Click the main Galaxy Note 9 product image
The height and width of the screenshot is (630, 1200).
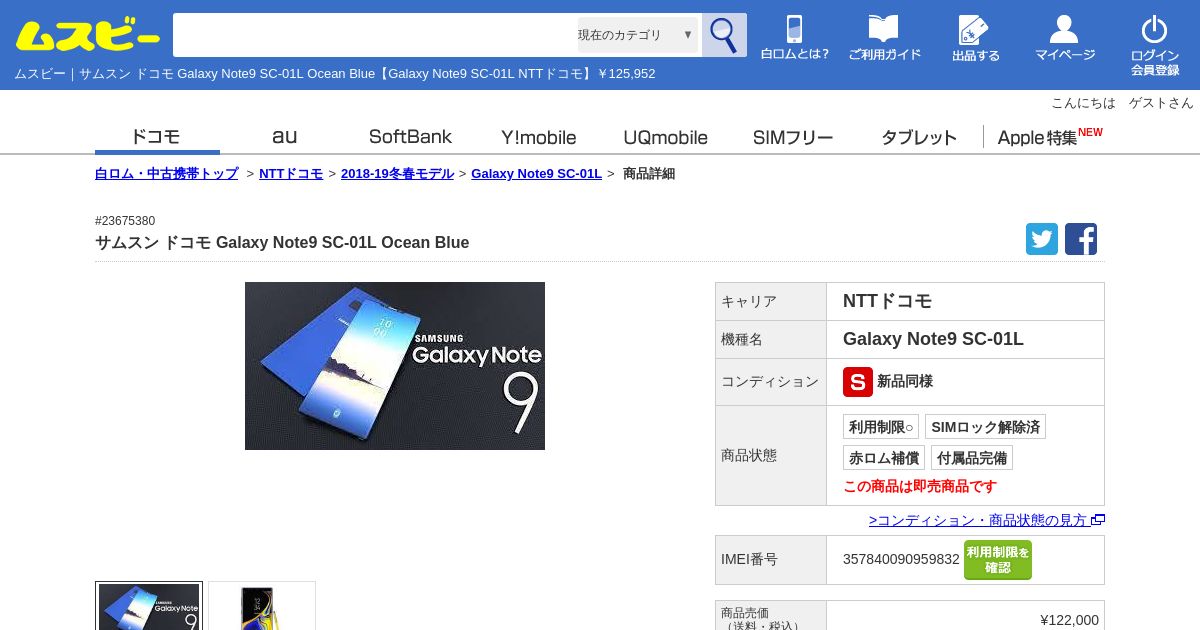395,366
